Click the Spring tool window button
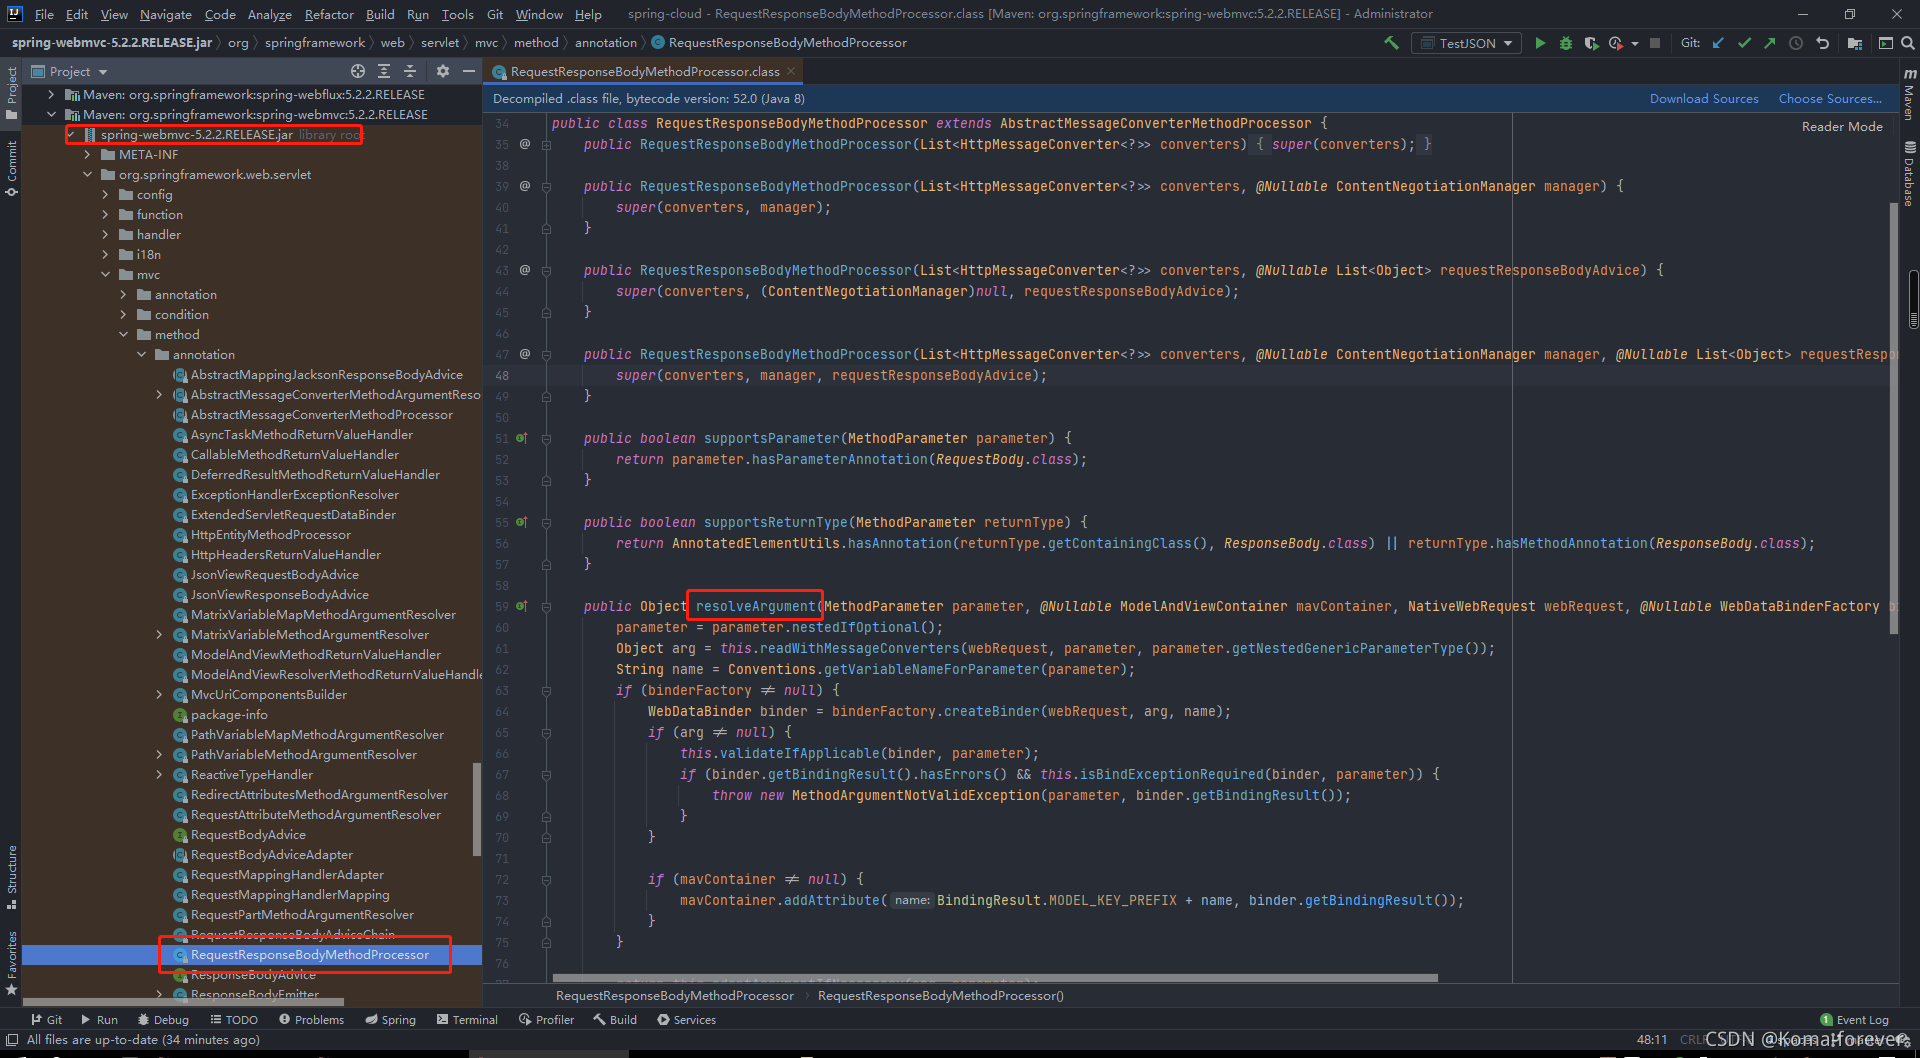This screenshot has width=1920, height=1058. click(390, 1020)
